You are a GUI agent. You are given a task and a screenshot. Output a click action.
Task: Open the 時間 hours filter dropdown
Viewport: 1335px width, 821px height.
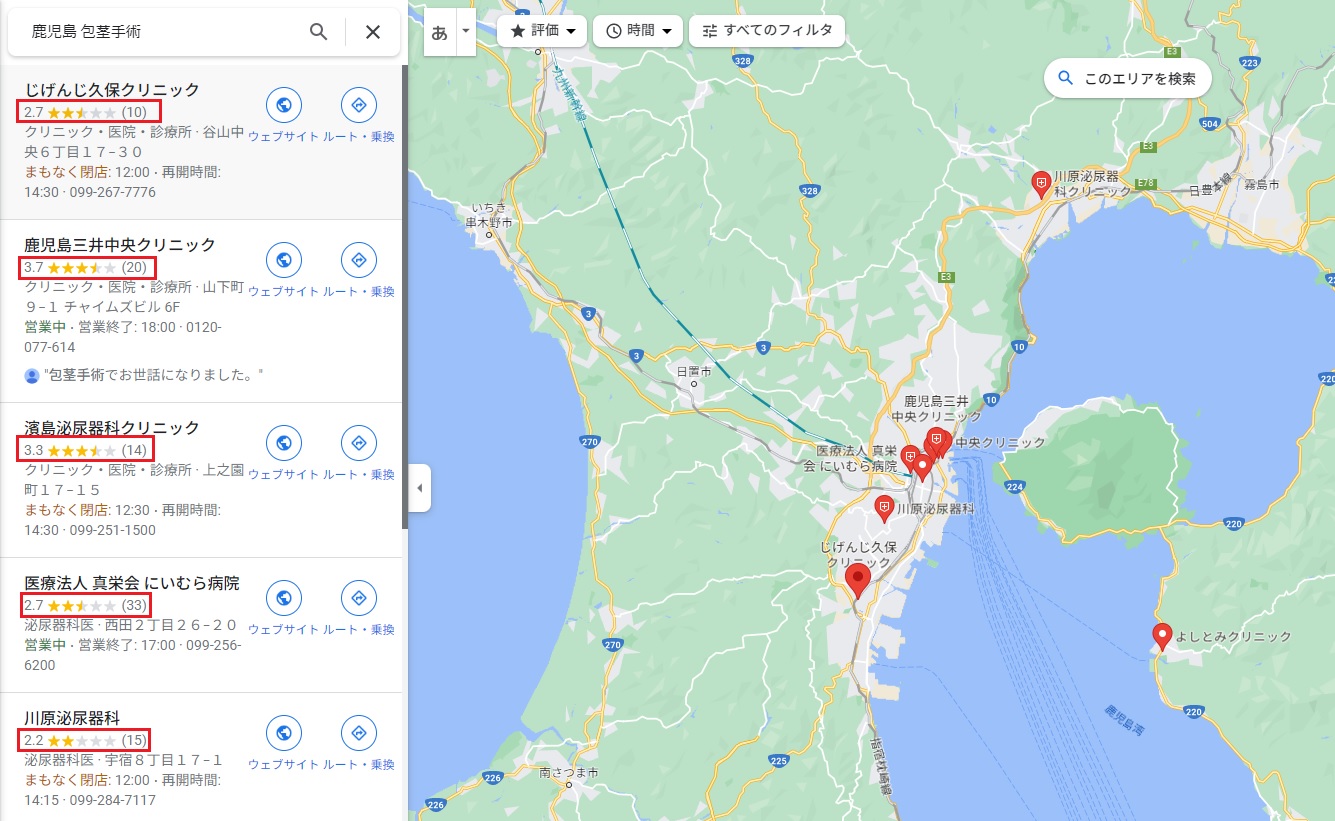click(x=638, y=31)
